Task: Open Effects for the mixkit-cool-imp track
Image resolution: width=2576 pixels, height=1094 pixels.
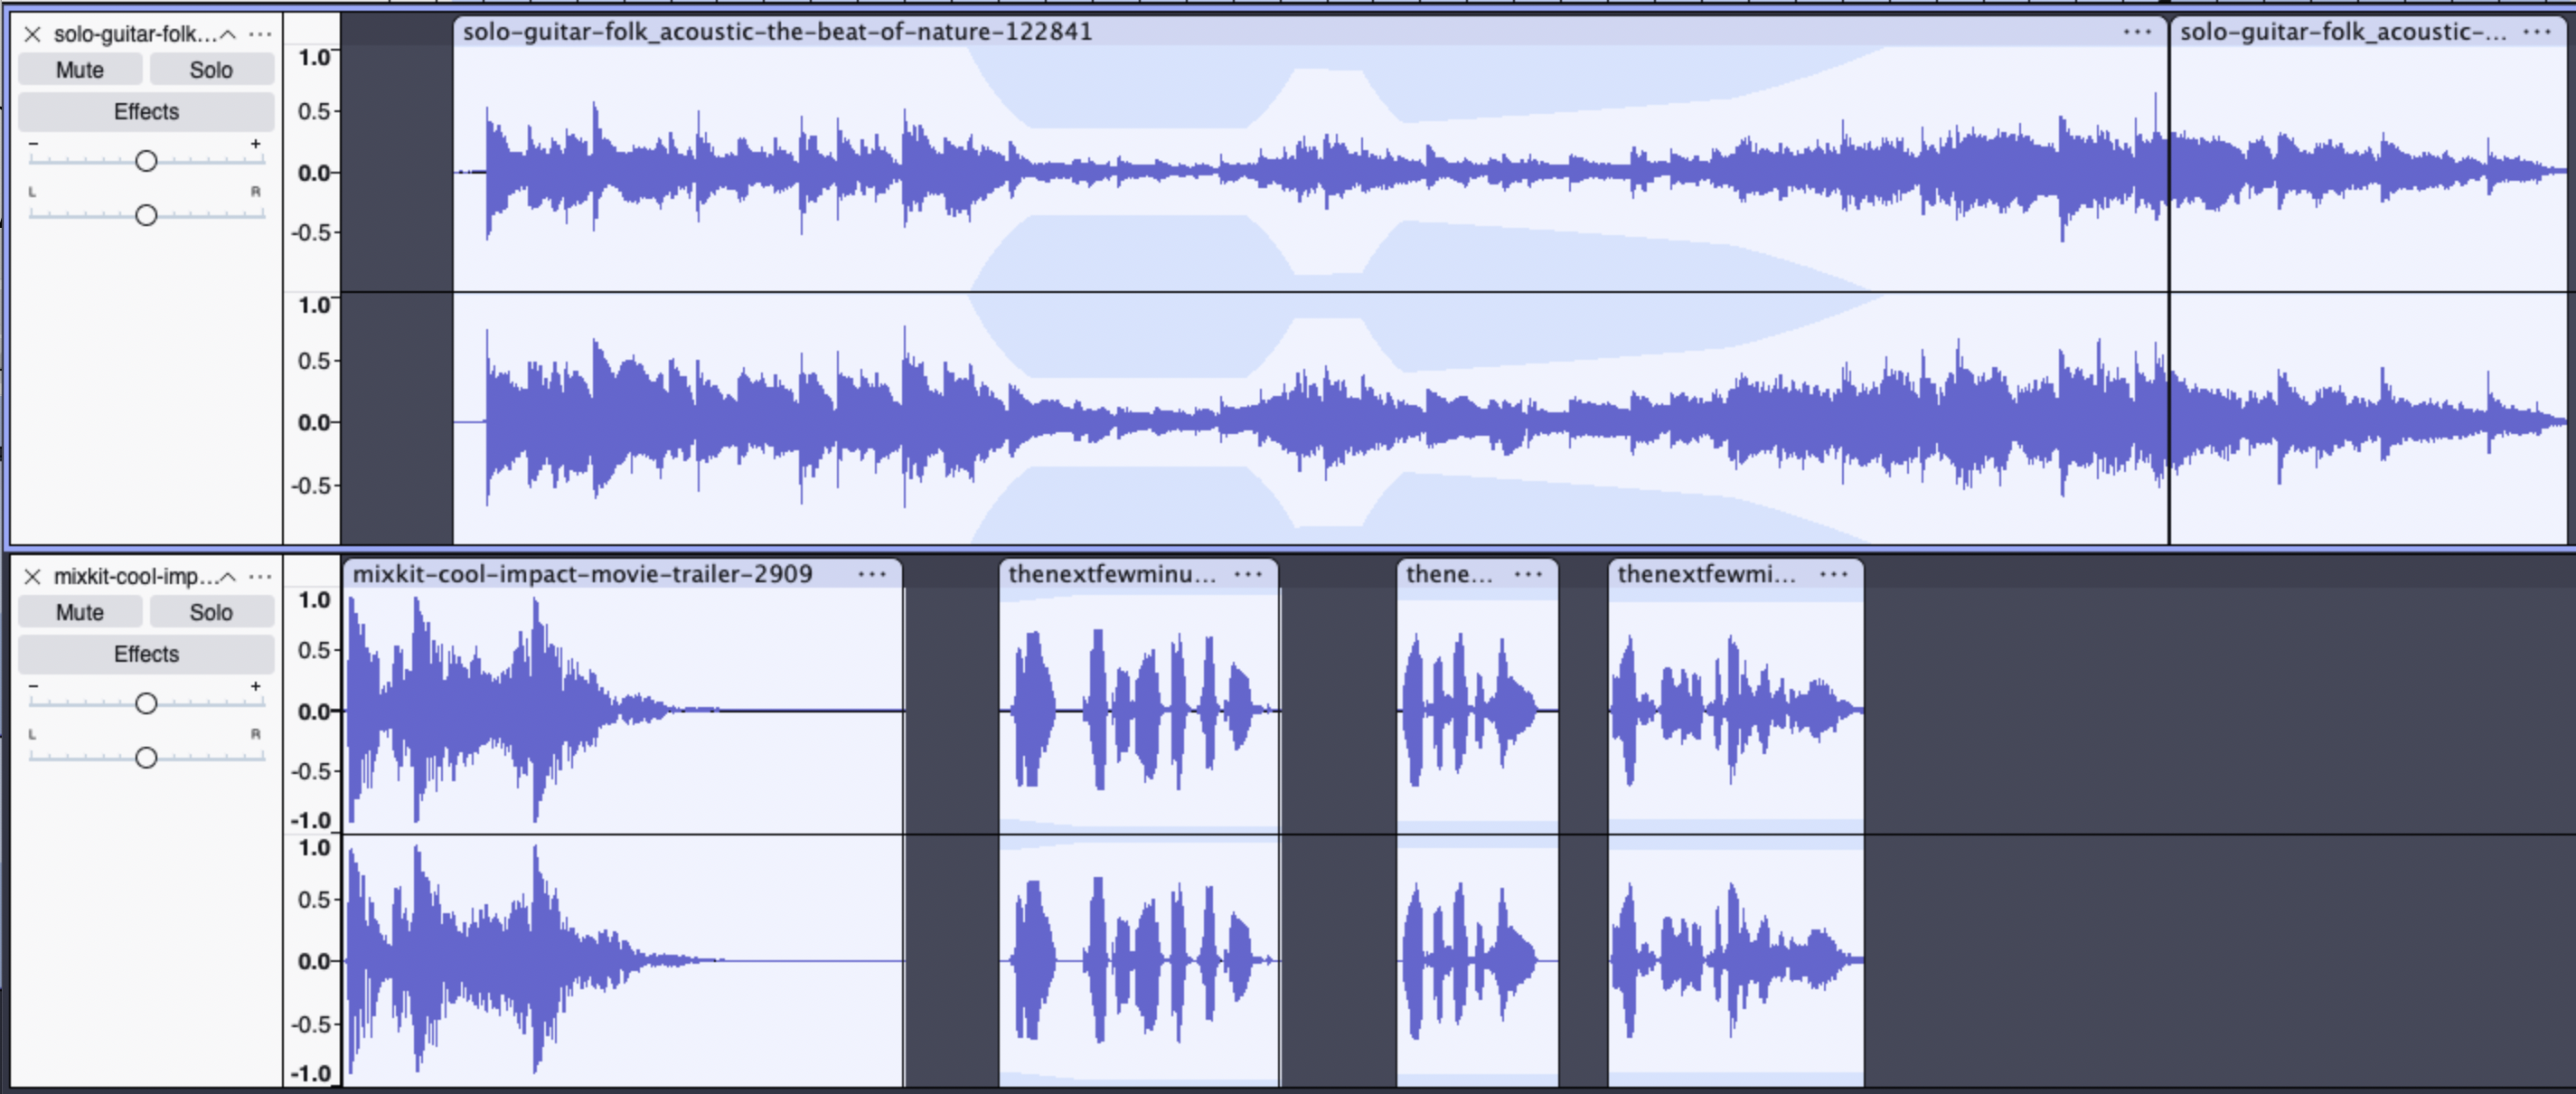Action: 146,654
